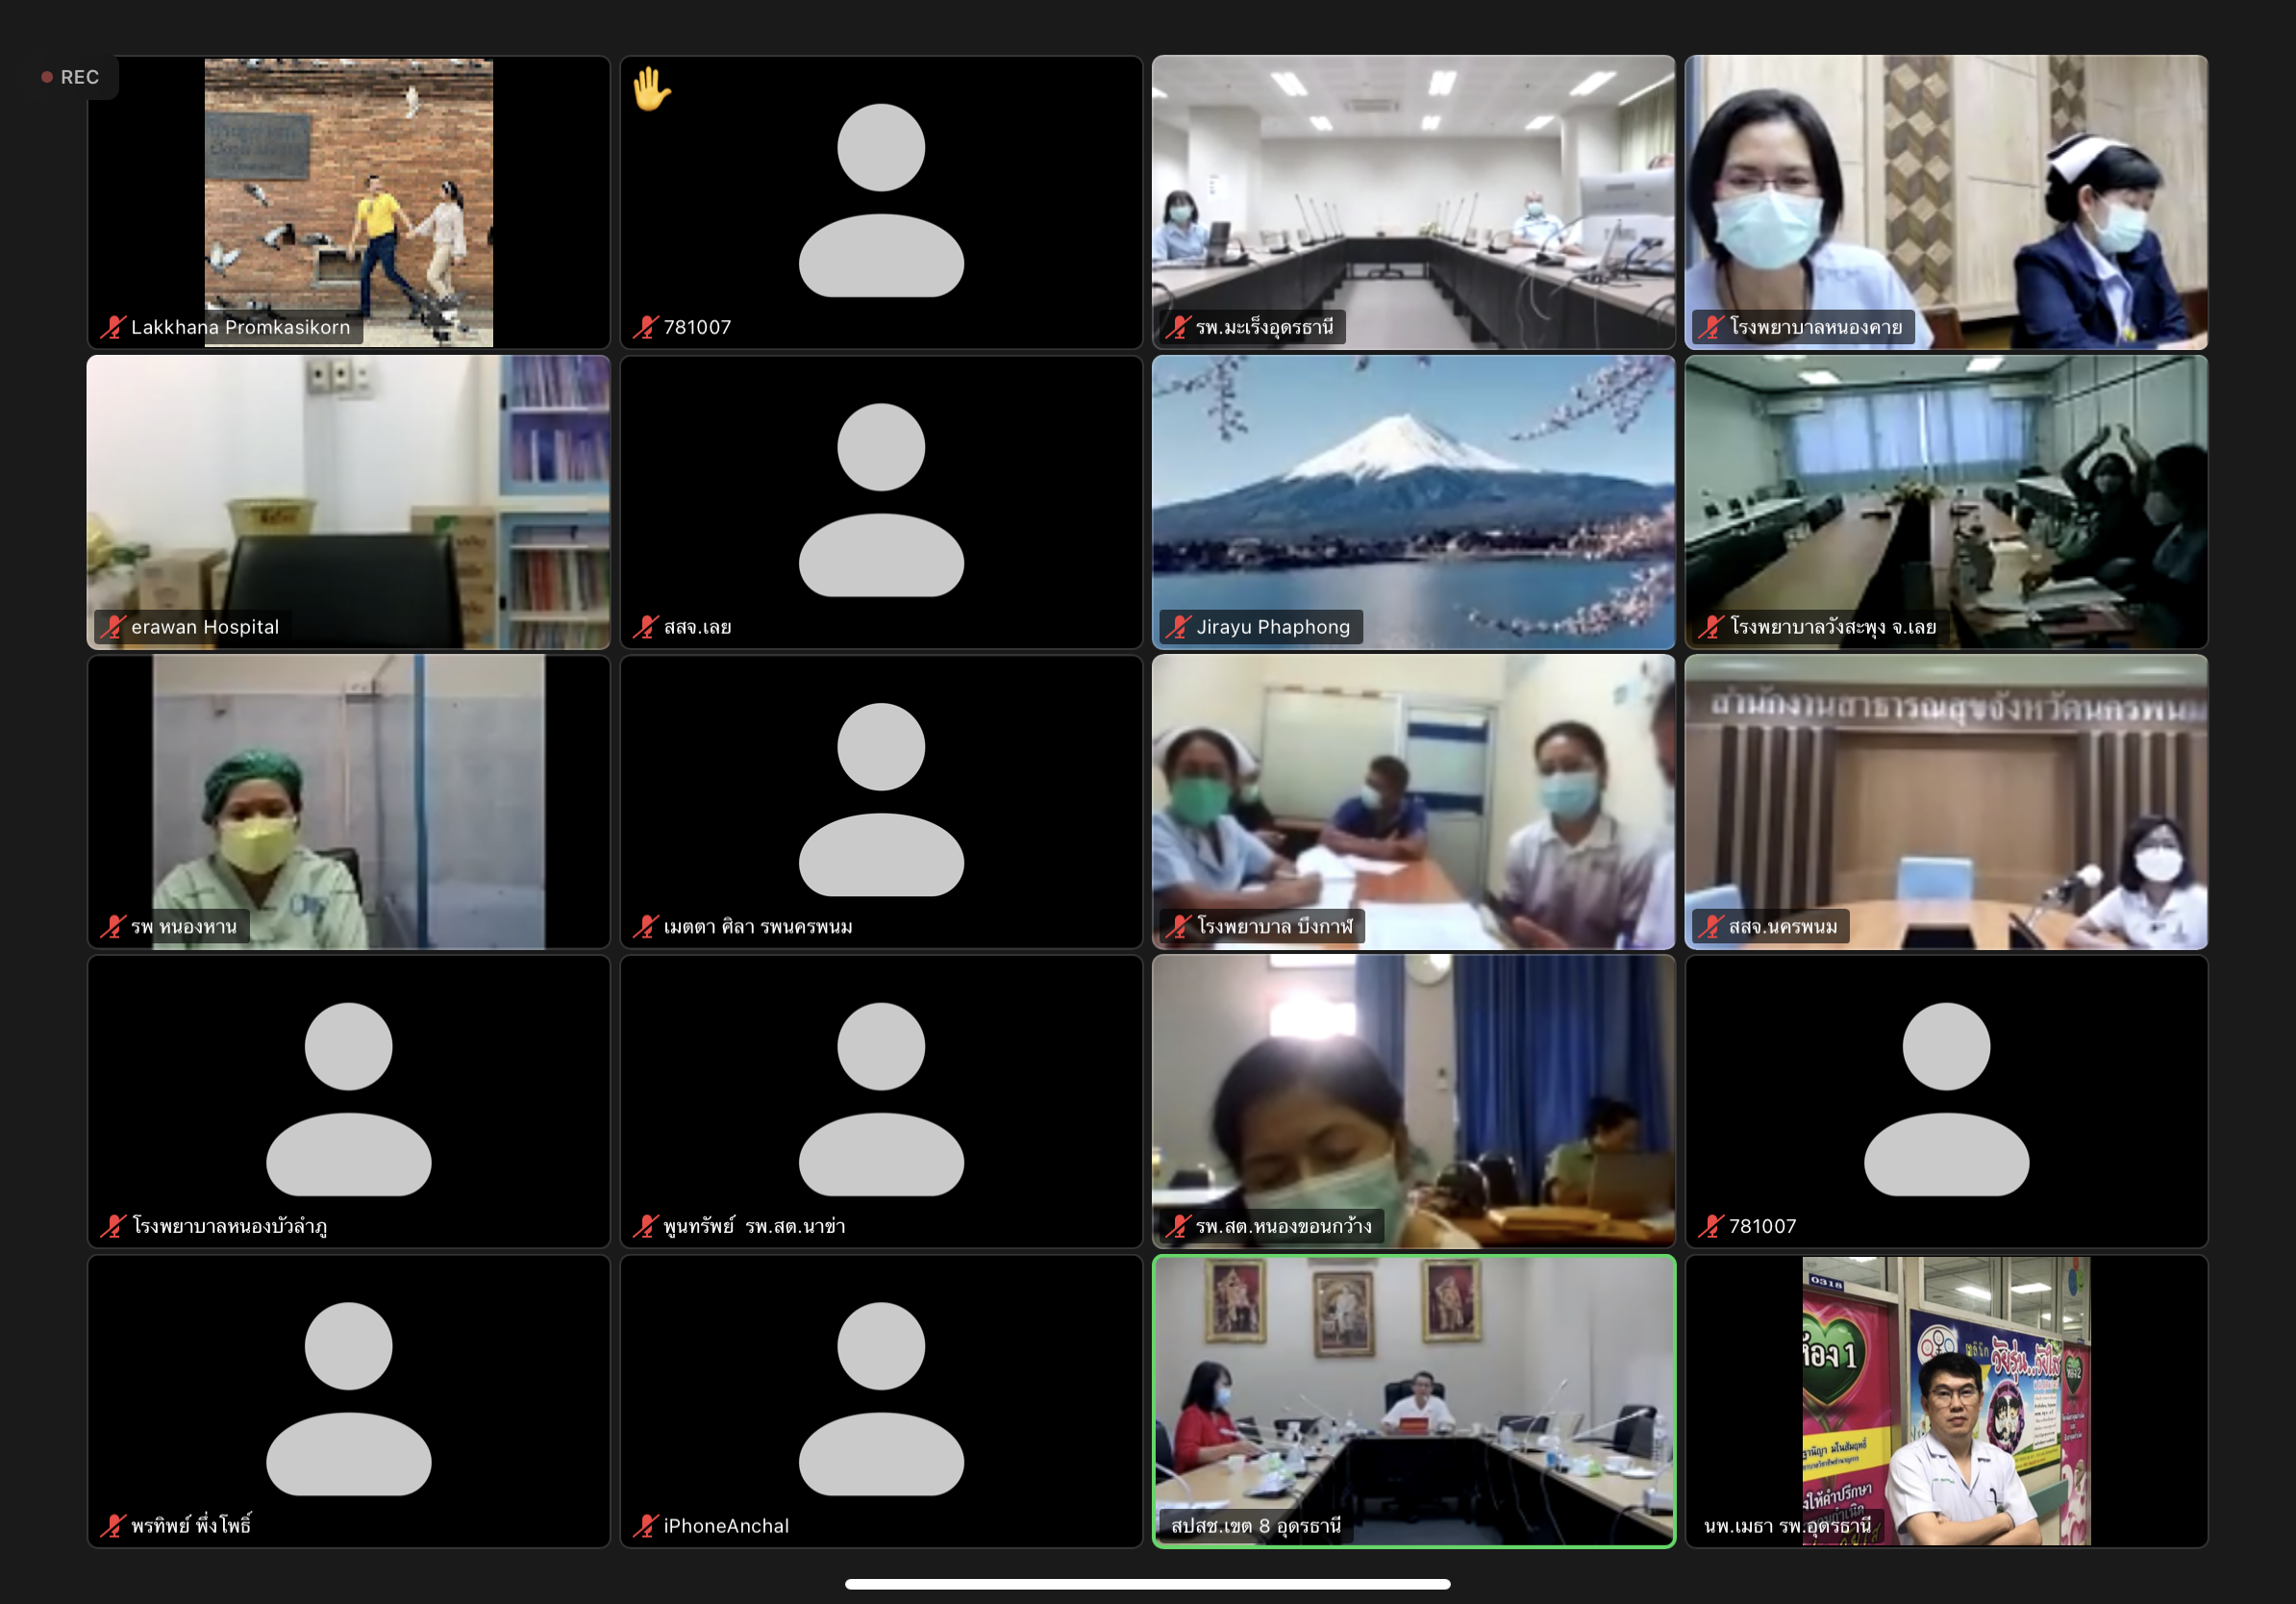2296x1604 pixels.
Task: Click the home indicator bar at bottom
Action: tap(1147, 1584)
